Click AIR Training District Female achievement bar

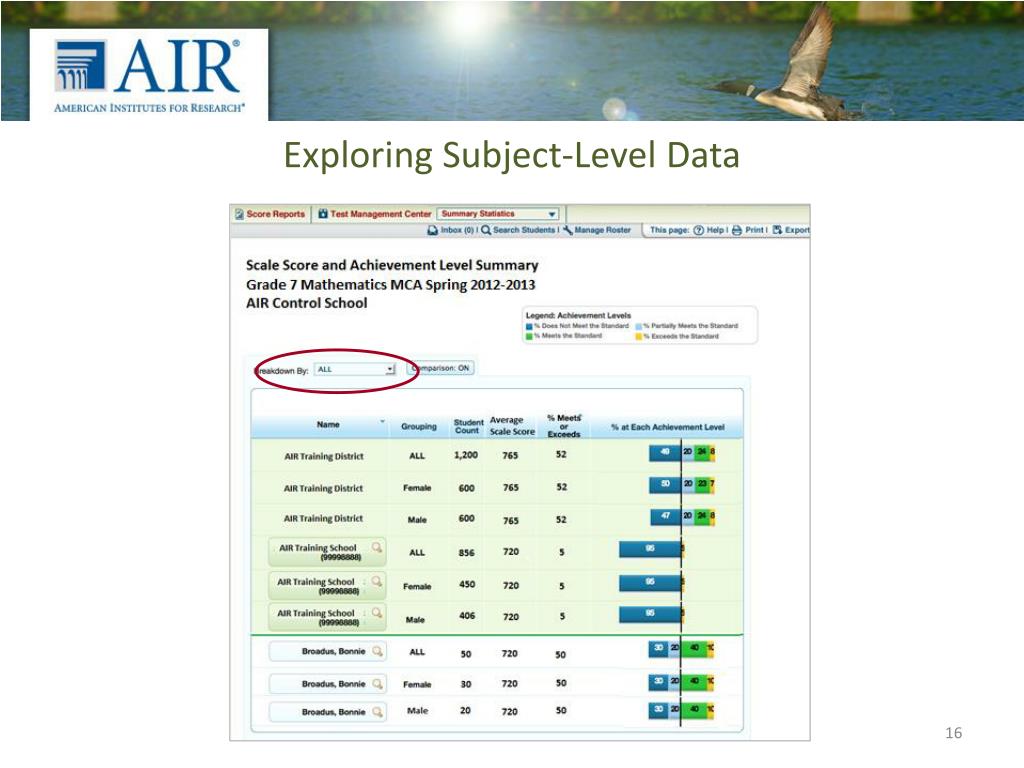click(x=682, y=485)
